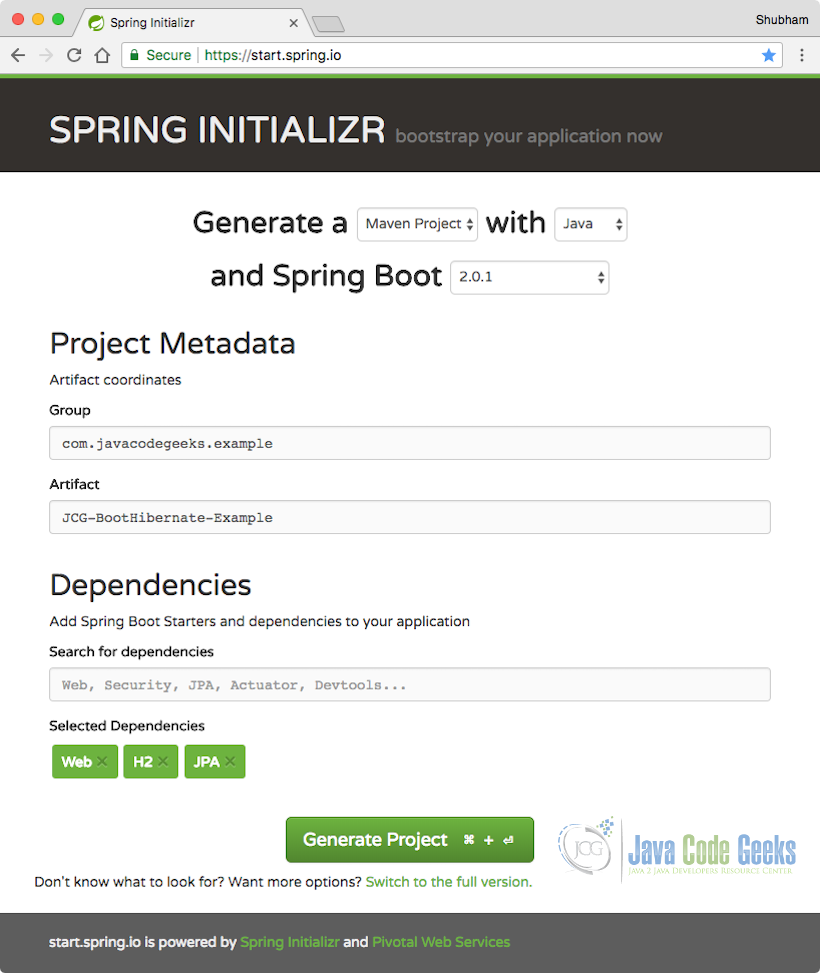Viewport: 820px width, 973px height.
Task: Open the Maven Project type dropdown
Action: [x=417, y=224]
